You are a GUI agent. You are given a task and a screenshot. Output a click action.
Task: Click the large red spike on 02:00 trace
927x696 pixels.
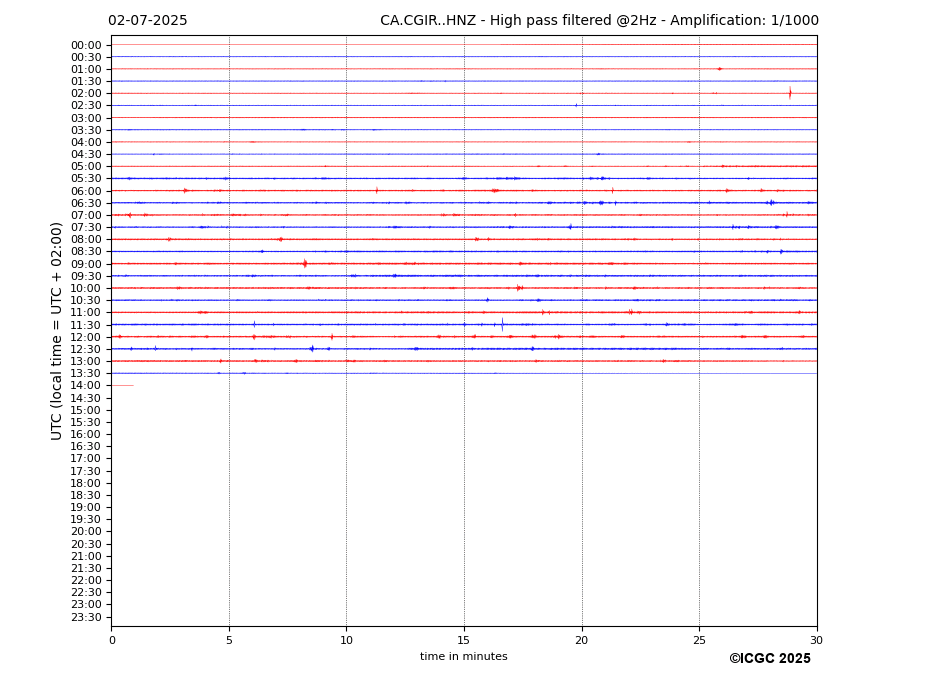coord(790,93)
